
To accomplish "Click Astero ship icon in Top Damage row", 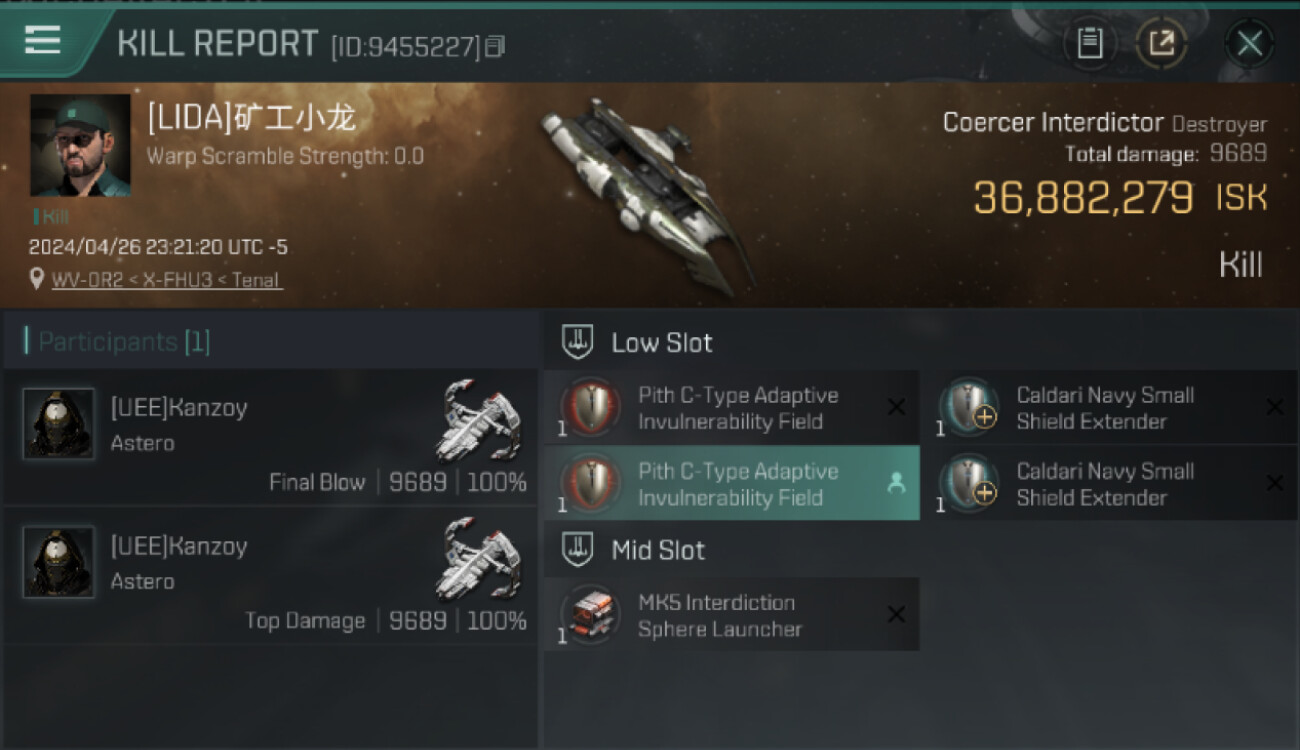I will 480,559.
